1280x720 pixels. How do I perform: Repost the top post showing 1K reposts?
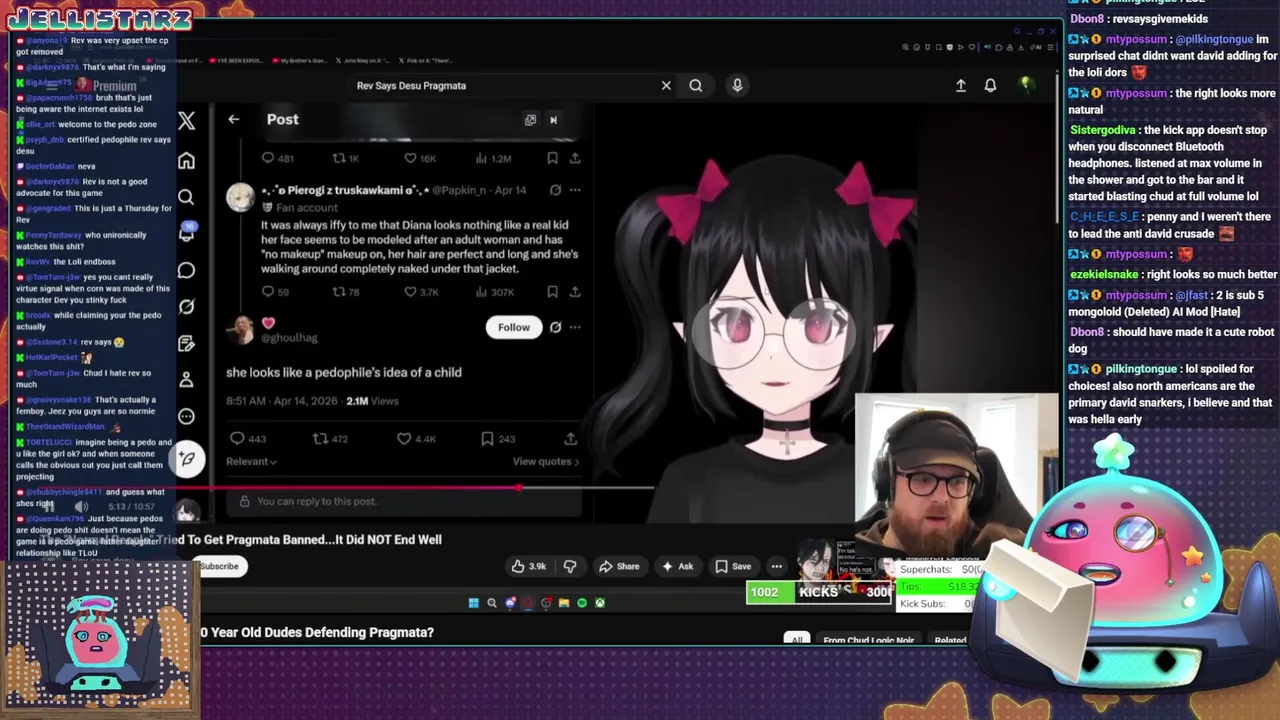[x=345, y=158]
